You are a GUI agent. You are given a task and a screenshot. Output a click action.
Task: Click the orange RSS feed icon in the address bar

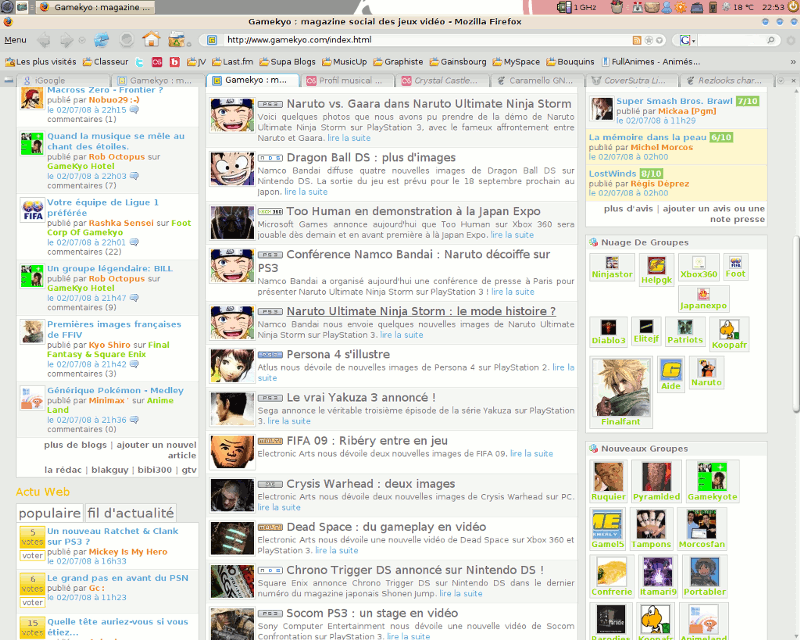pyautogui.click(x=637, y=40)
